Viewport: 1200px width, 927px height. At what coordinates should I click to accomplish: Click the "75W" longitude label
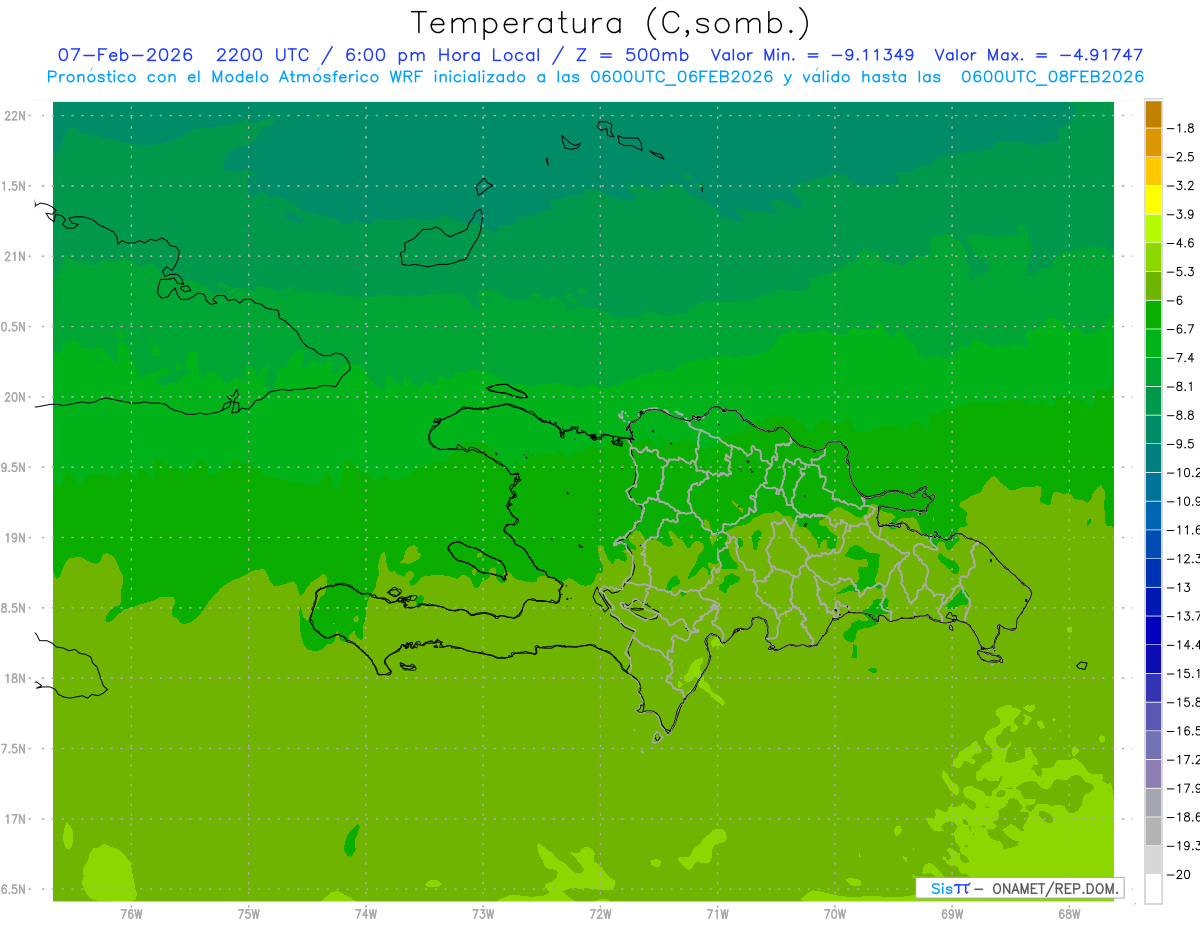tap(249, 914)
